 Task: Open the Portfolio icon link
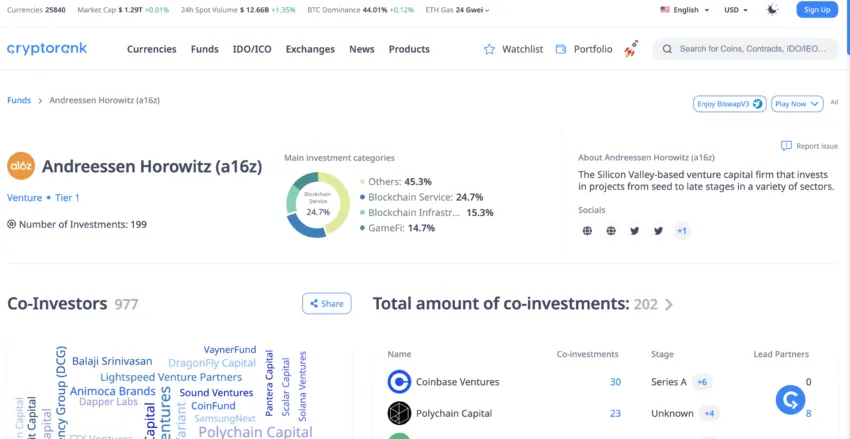pos(561,49)
